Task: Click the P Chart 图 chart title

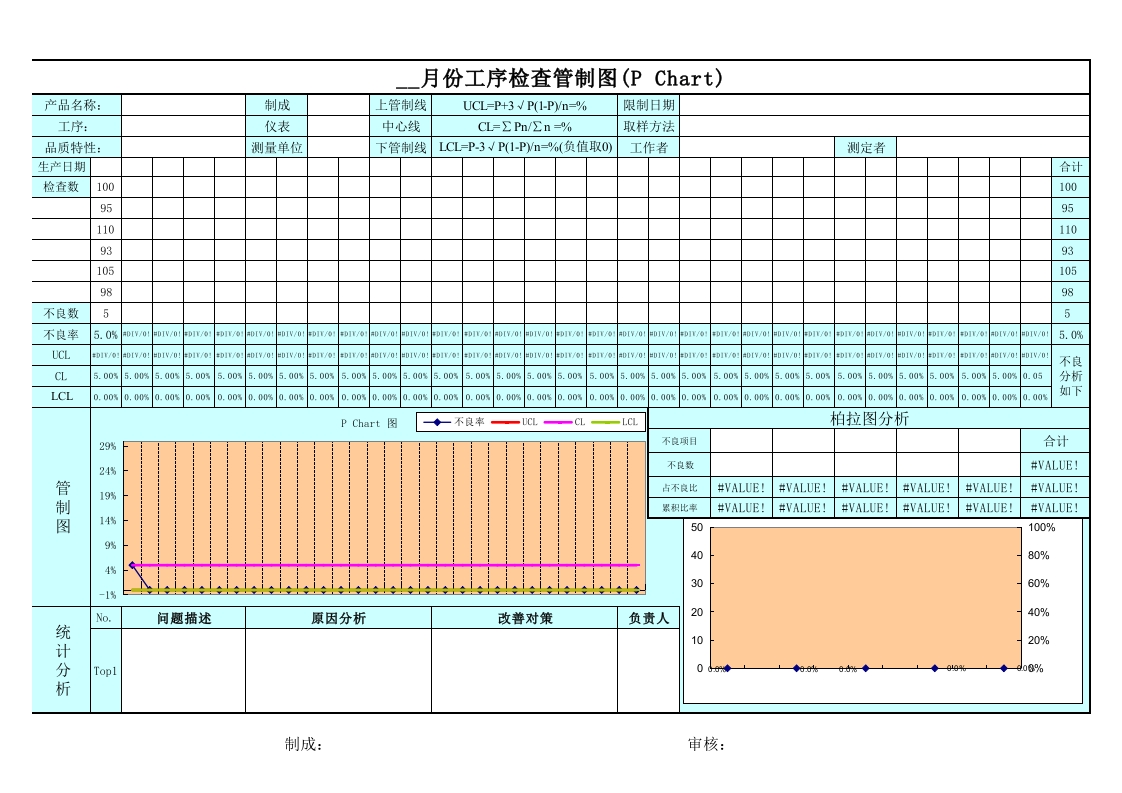Action: coord(370,422)
